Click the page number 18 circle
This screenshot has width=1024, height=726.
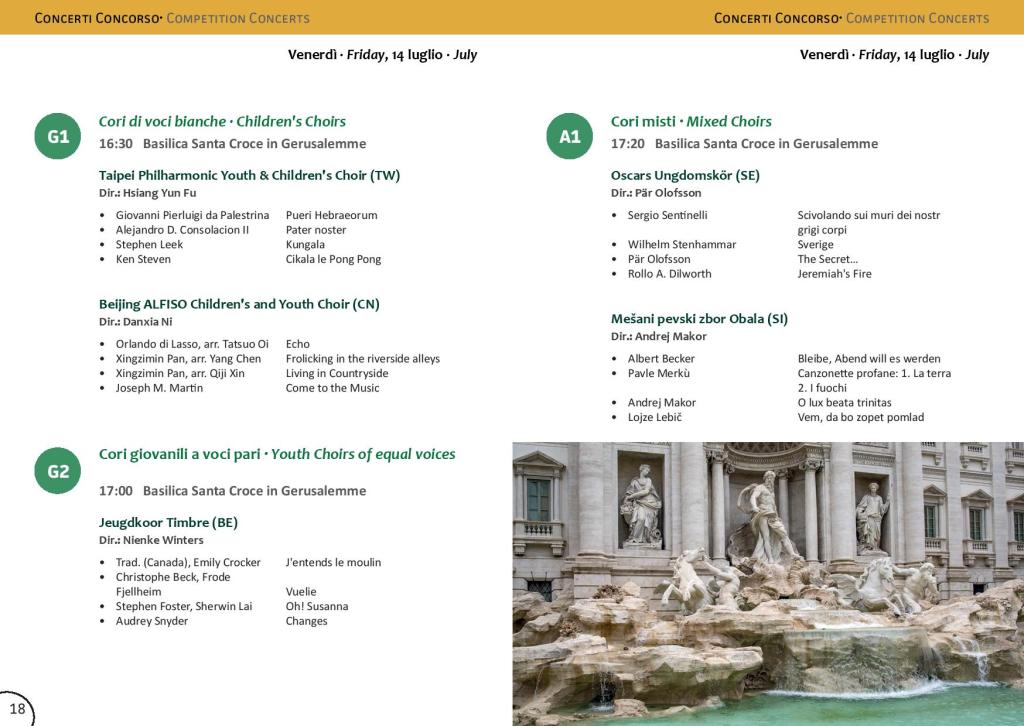tap(16, 708)
